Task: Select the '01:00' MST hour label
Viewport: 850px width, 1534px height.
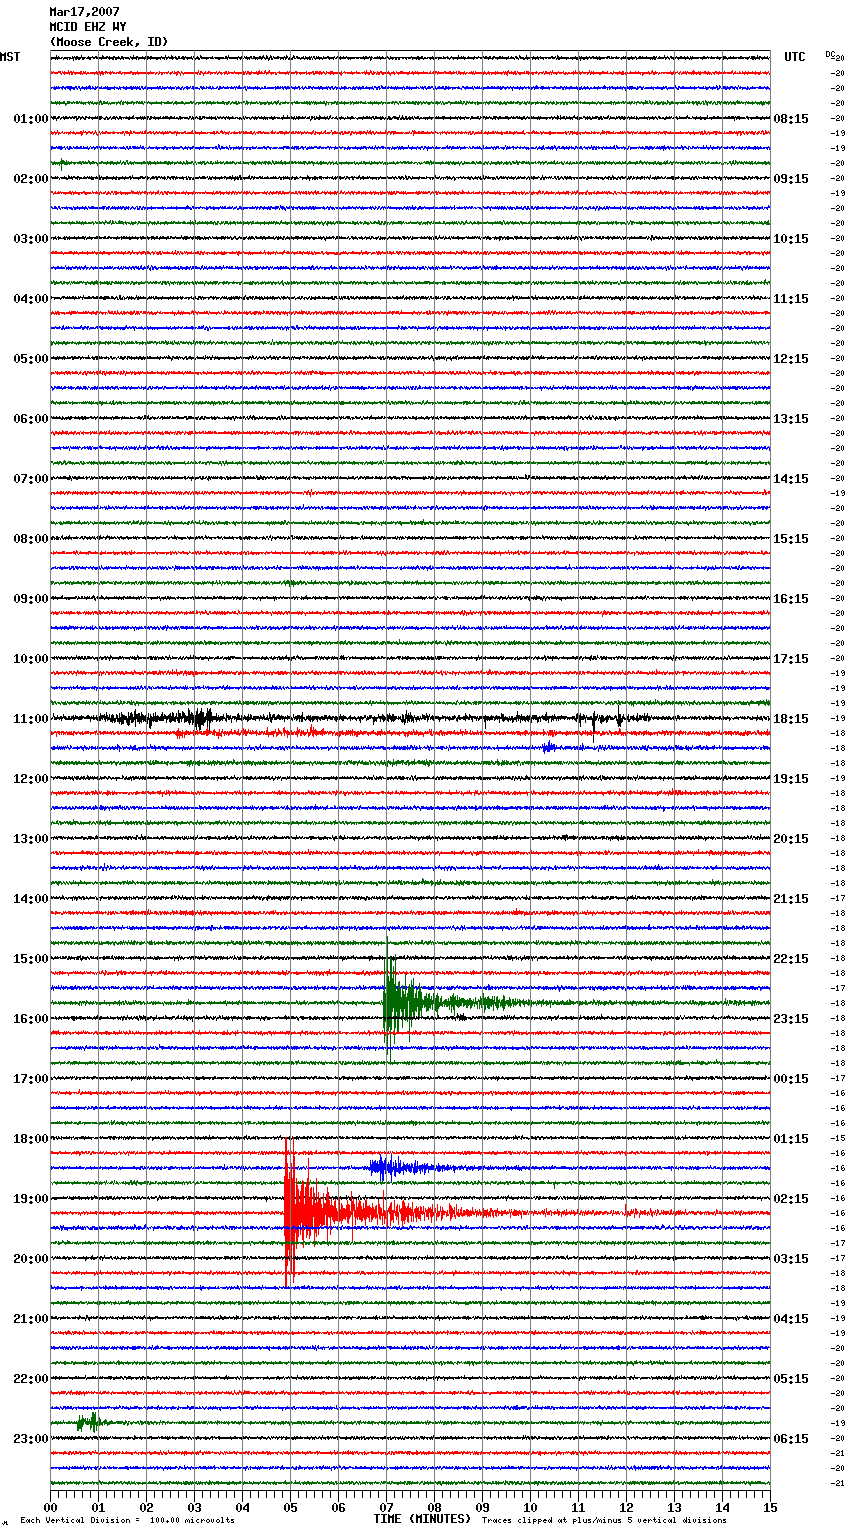Action: tap(30, 119)
